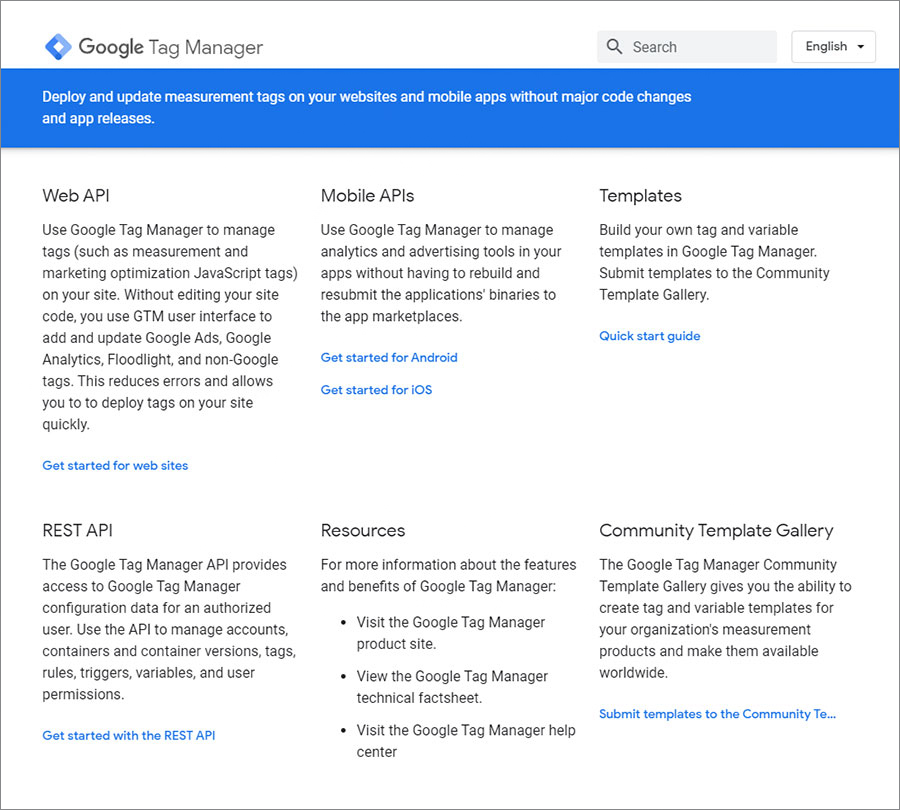Open the English language dropdown
This screenshot has width=900, height=810.
[x=833, y=46]
